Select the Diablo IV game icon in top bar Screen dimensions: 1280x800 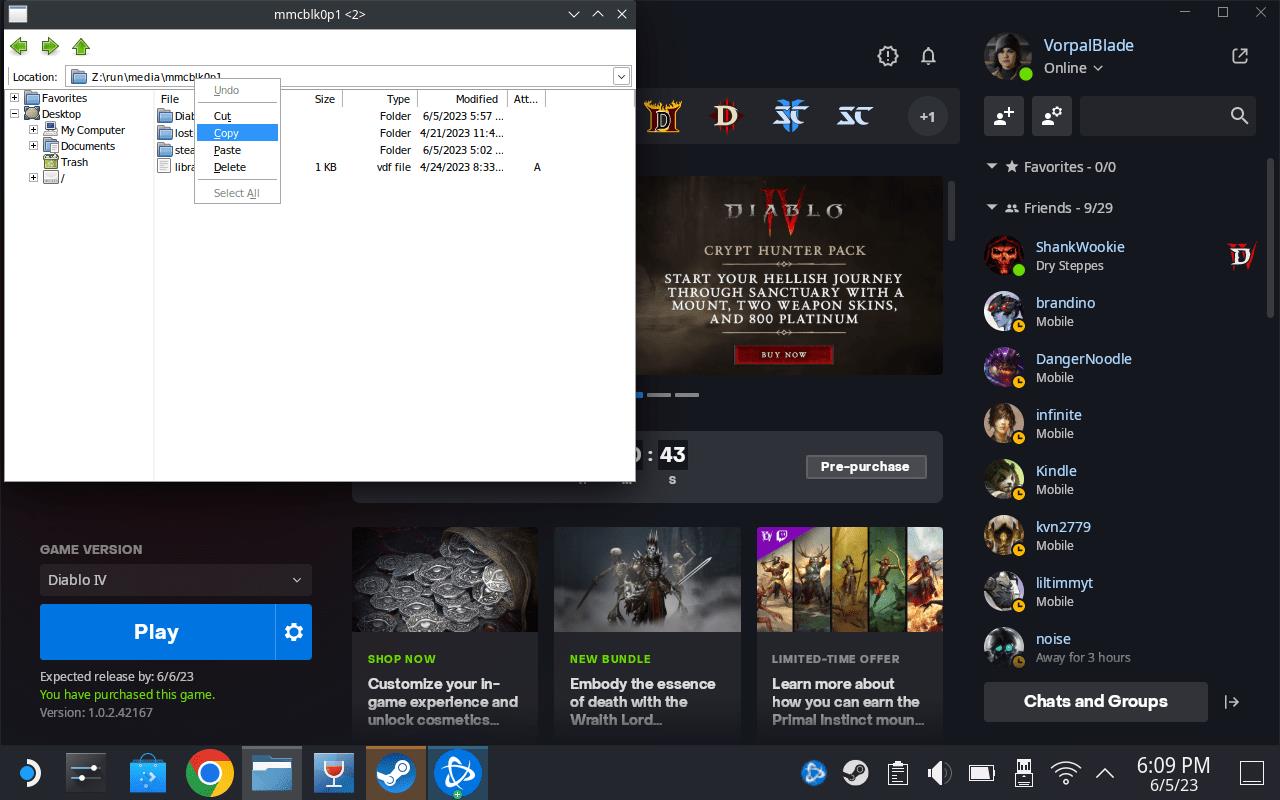(726, 116)
